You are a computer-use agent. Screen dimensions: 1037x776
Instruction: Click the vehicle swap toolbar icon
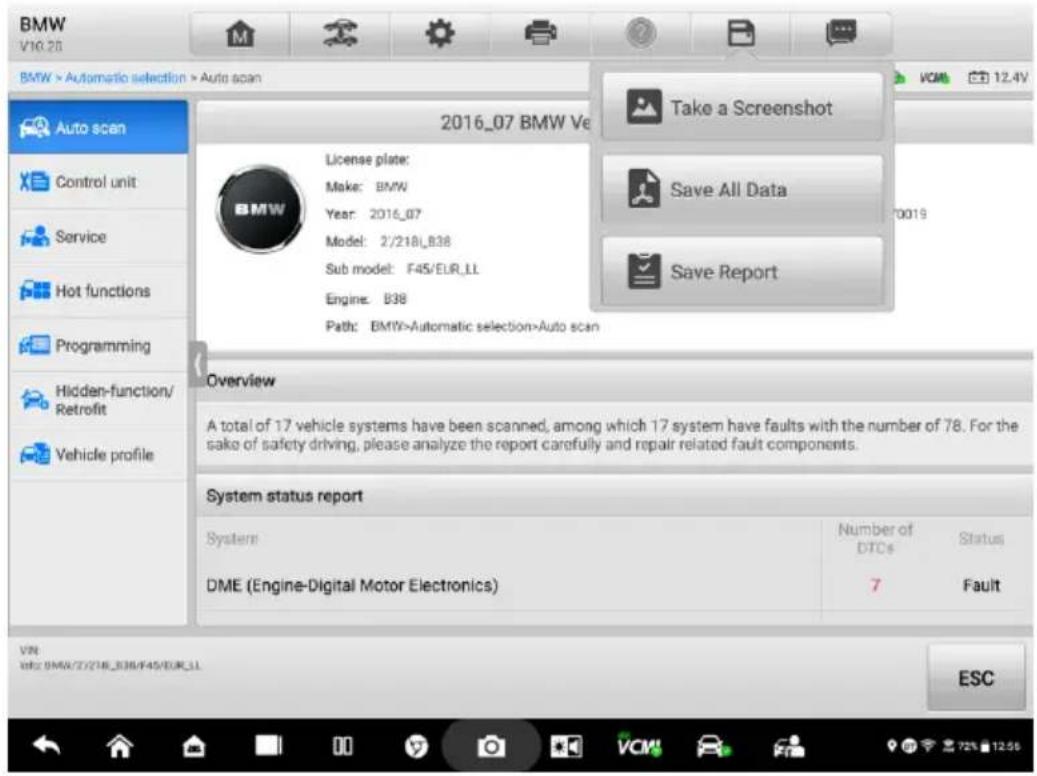340,33
